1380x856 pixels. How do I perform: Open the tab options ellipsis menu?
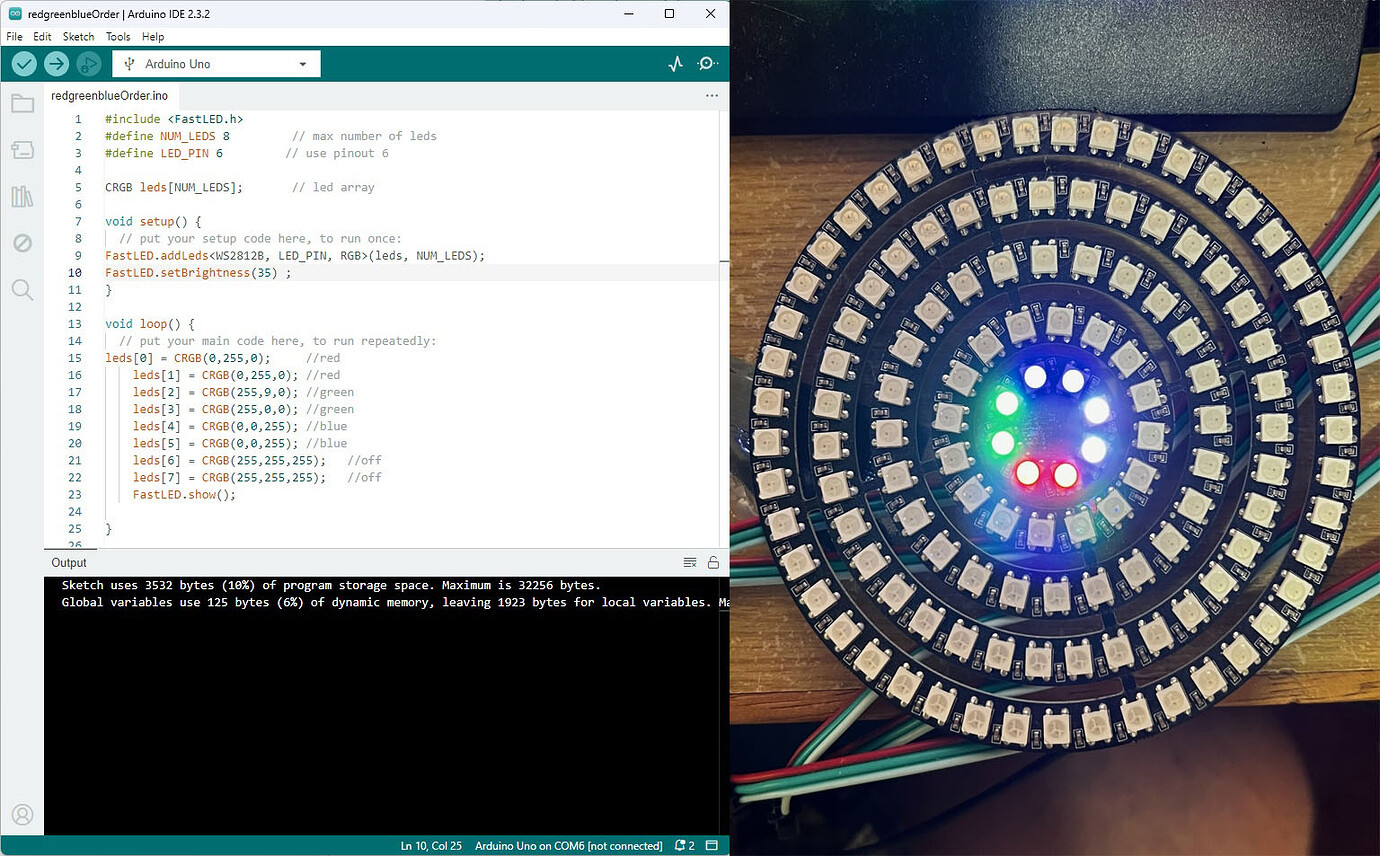click(711, 95)
